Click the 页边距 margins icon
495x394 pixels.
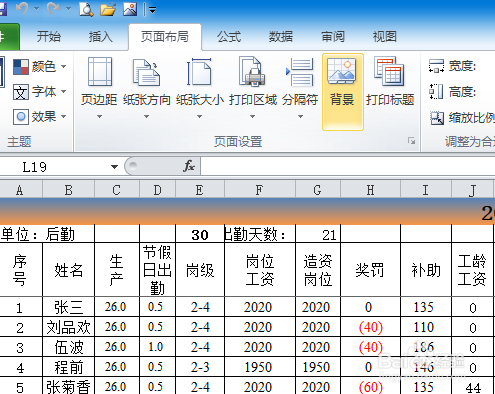pyautogui.click(x=99, y=72)
